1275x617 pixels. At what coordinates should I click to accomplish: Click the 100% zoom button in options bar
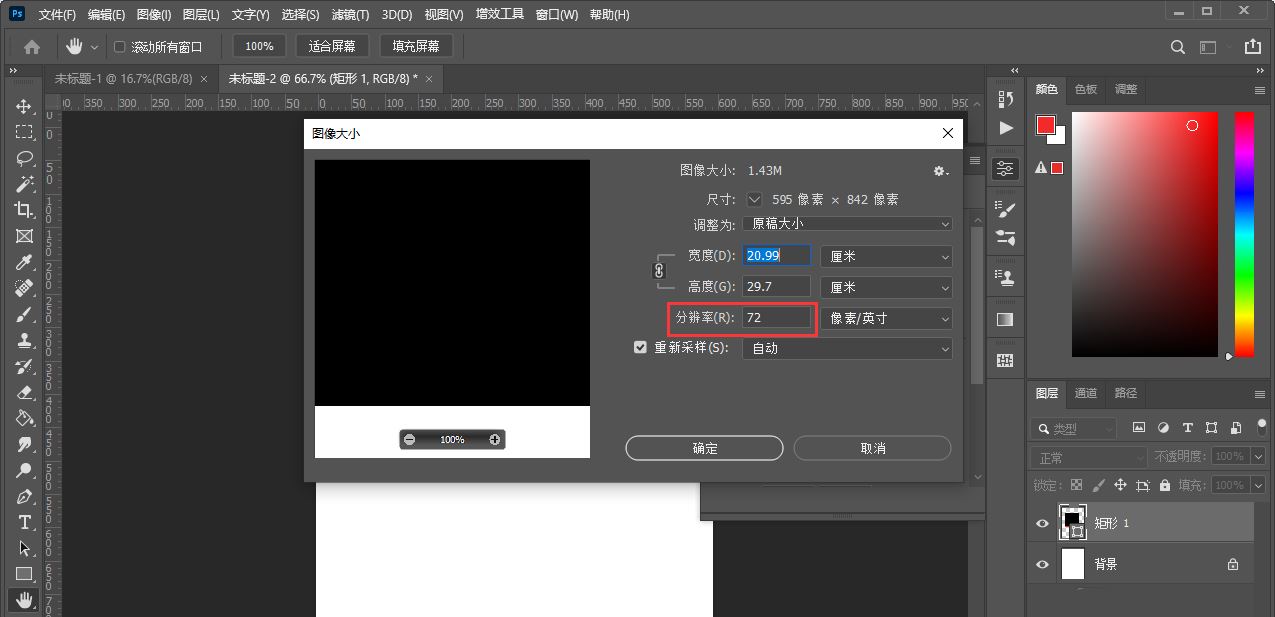click(260, 46)
